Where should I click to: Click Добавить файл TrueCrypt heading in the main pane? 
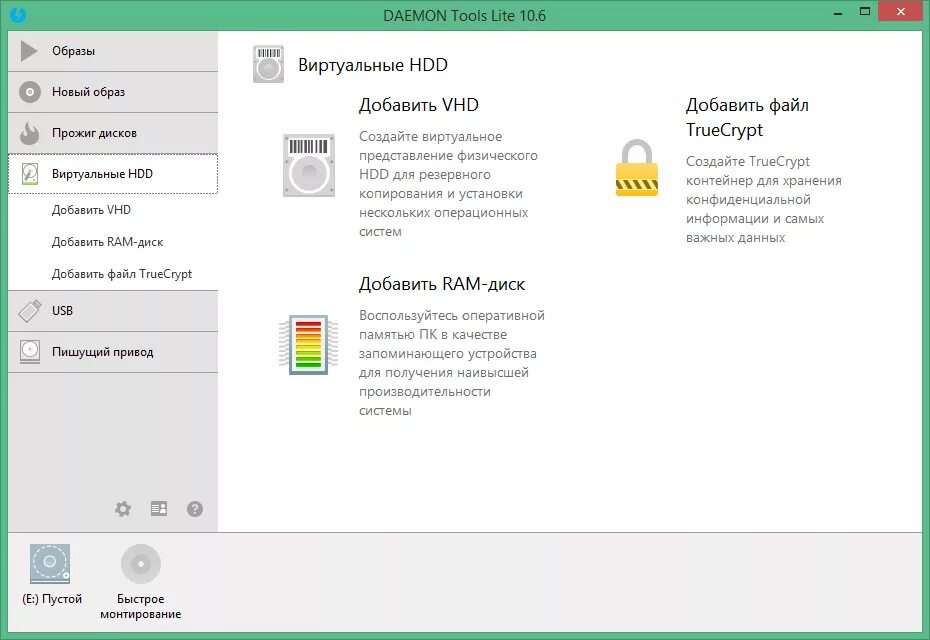point(747,117)
